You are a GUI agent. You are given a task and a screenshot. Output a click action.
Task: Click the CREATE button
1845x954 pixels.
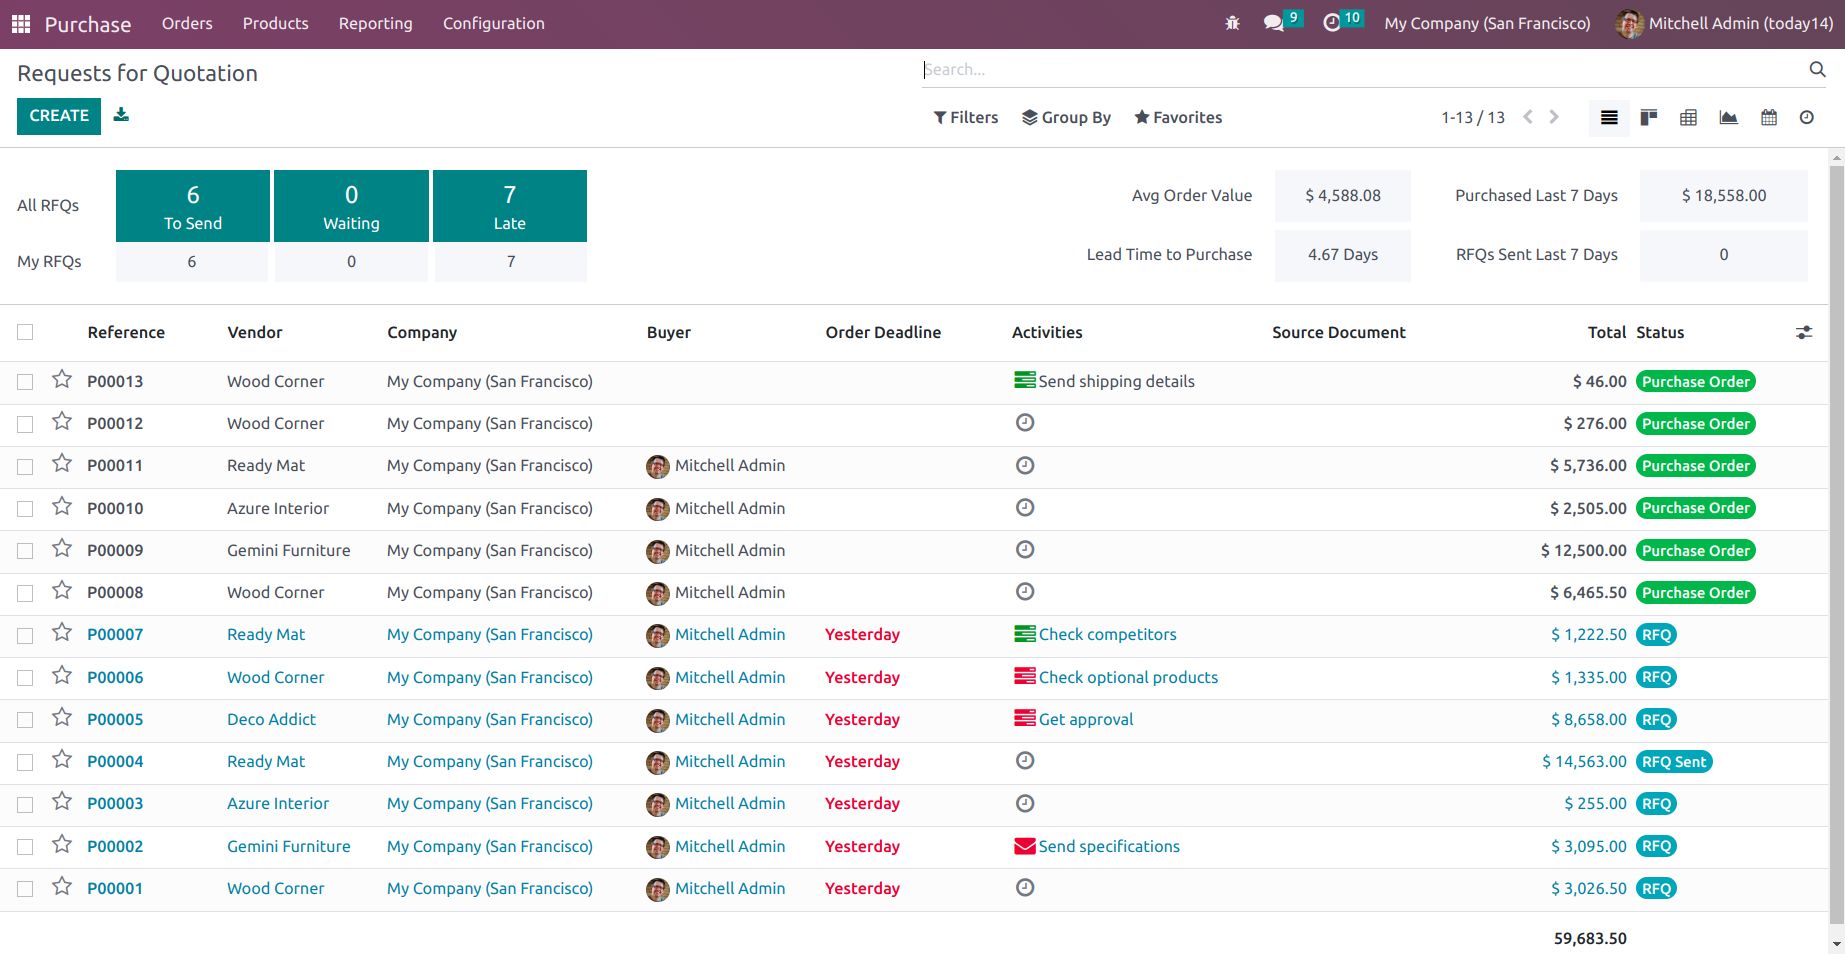click(59, 116)
